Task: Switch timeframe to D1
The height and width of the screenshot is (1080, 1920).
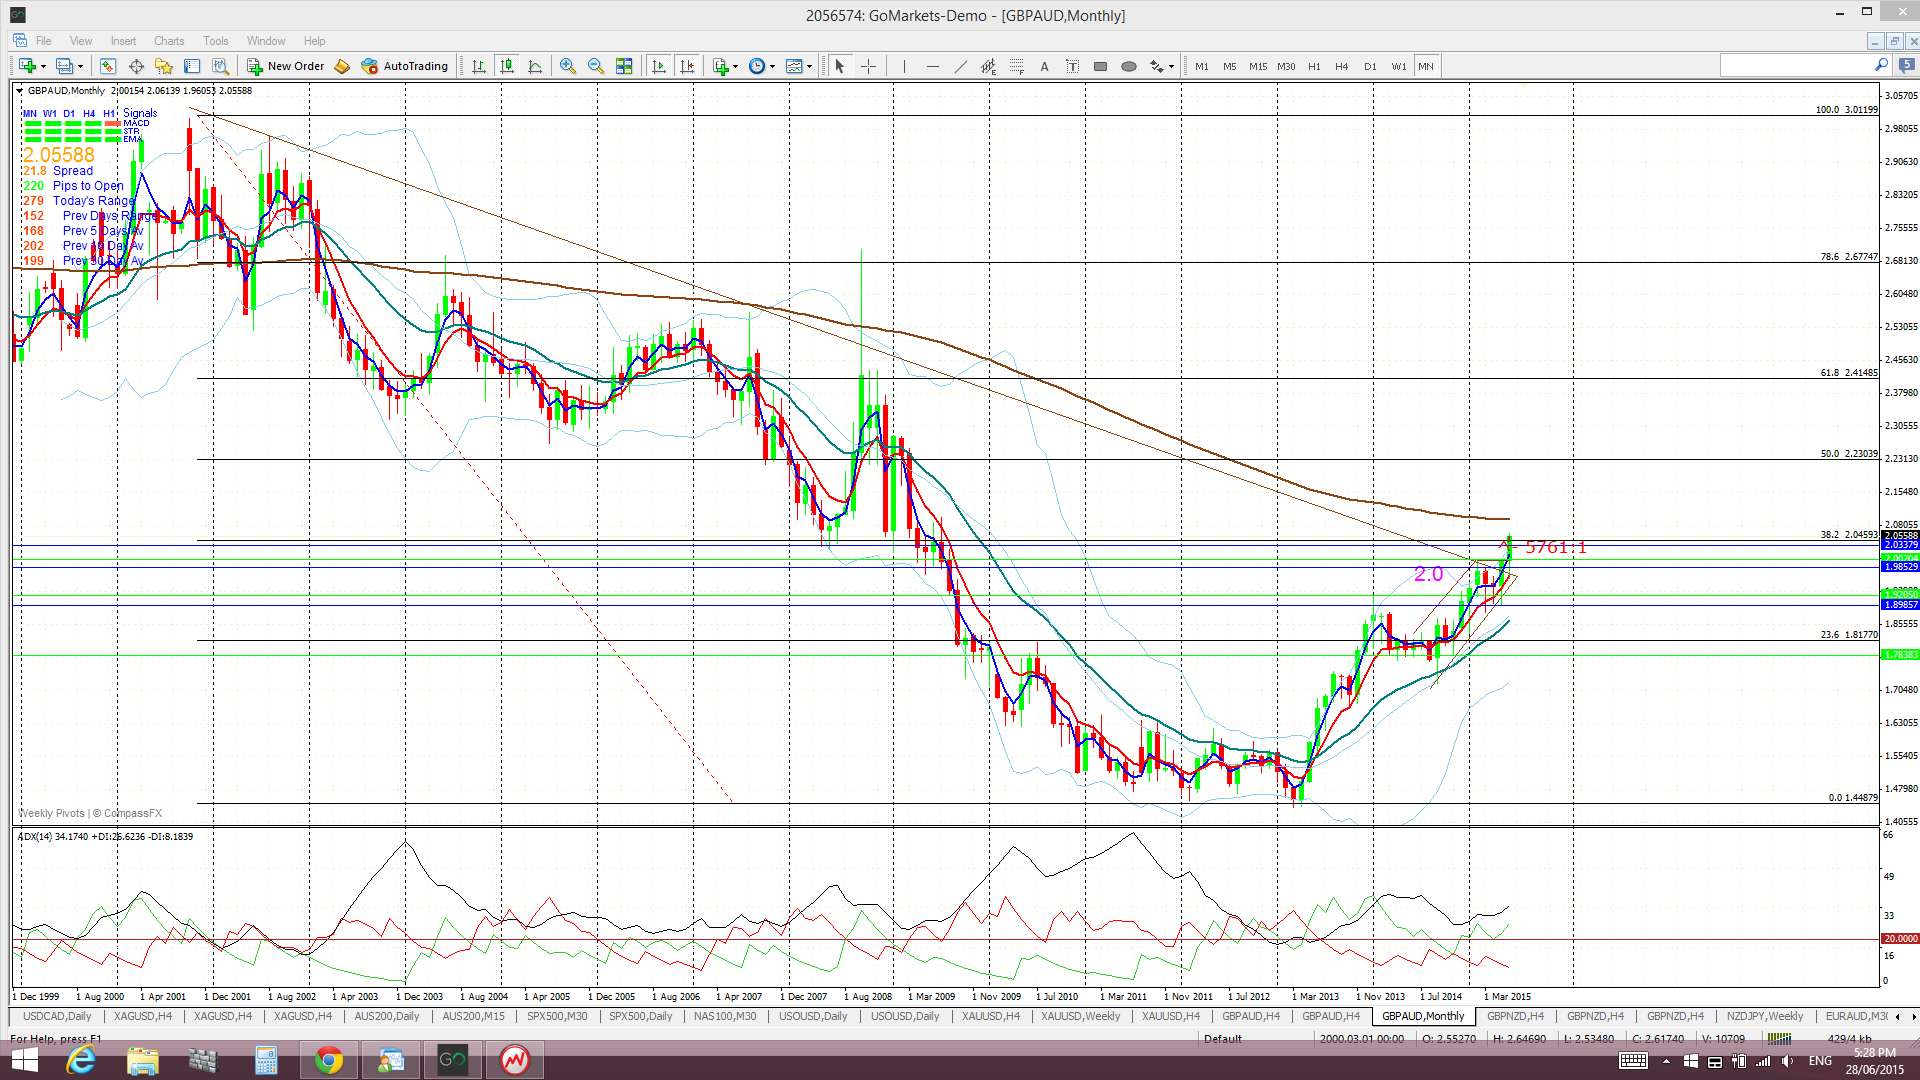Action: click(1370, 66)
